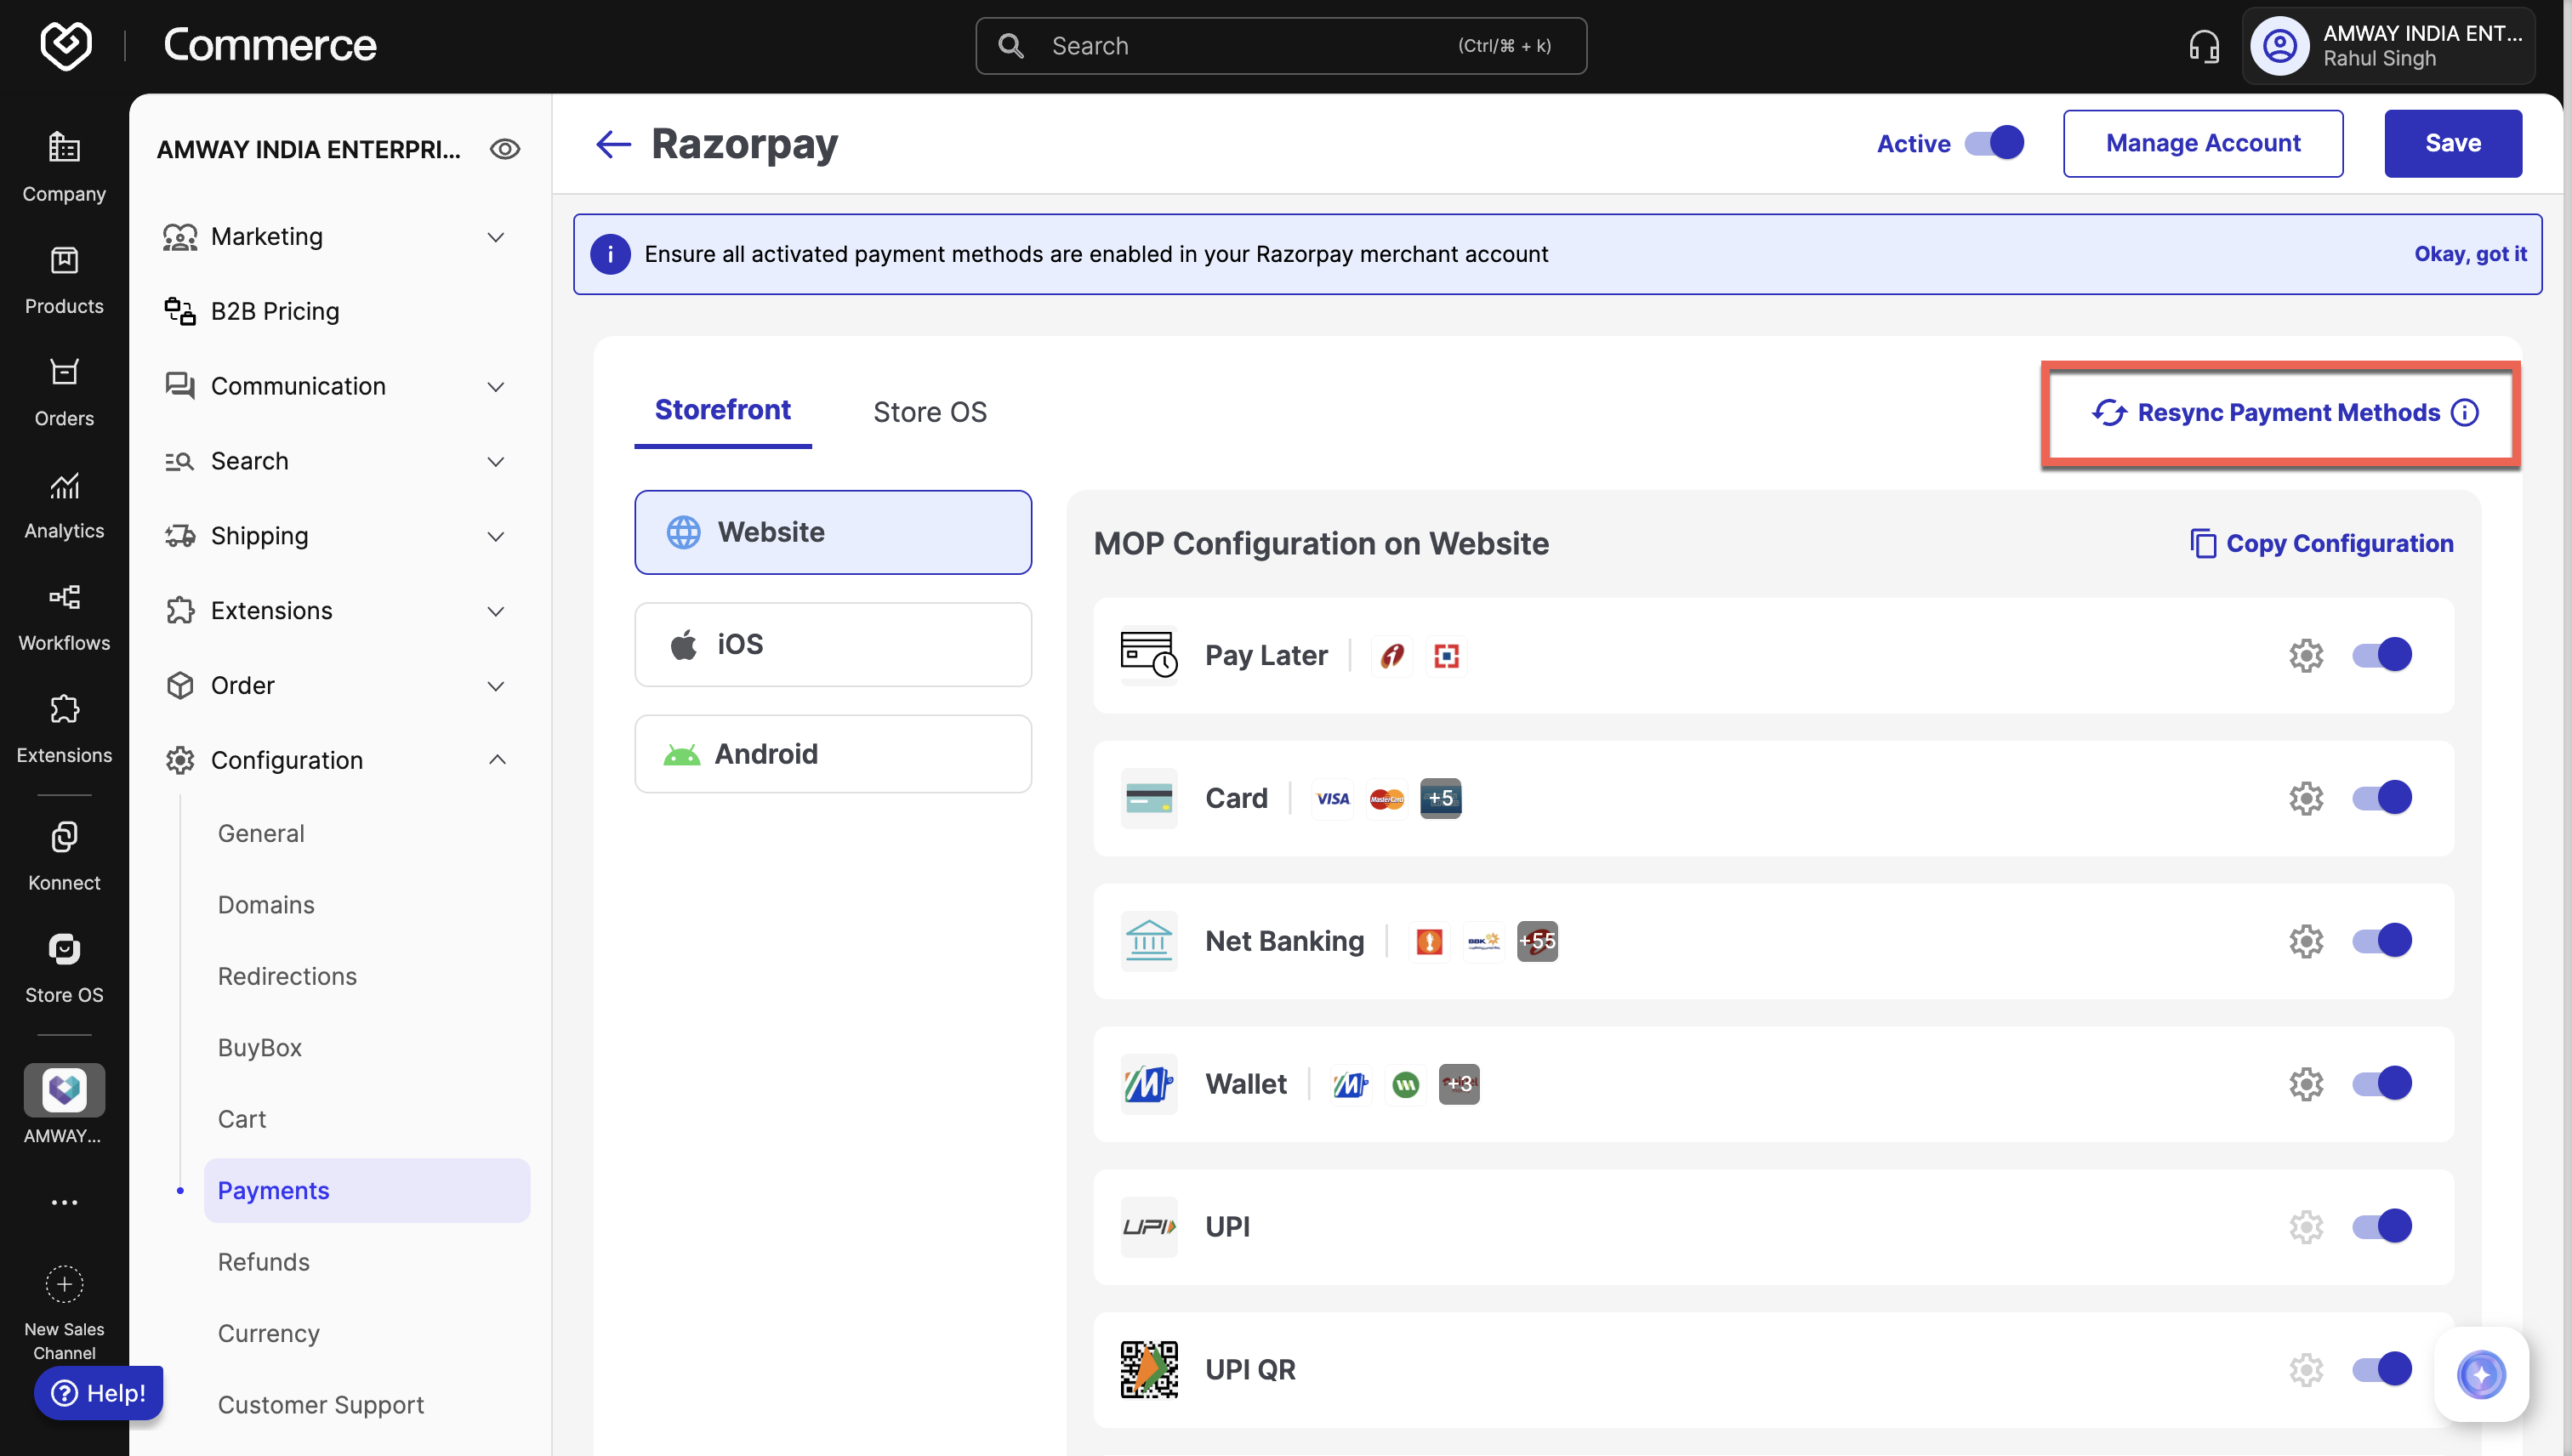The image size is (2572, 1456).
Task: Click the info icon beside Resync Payment Methods
Action: [2464, 412]
